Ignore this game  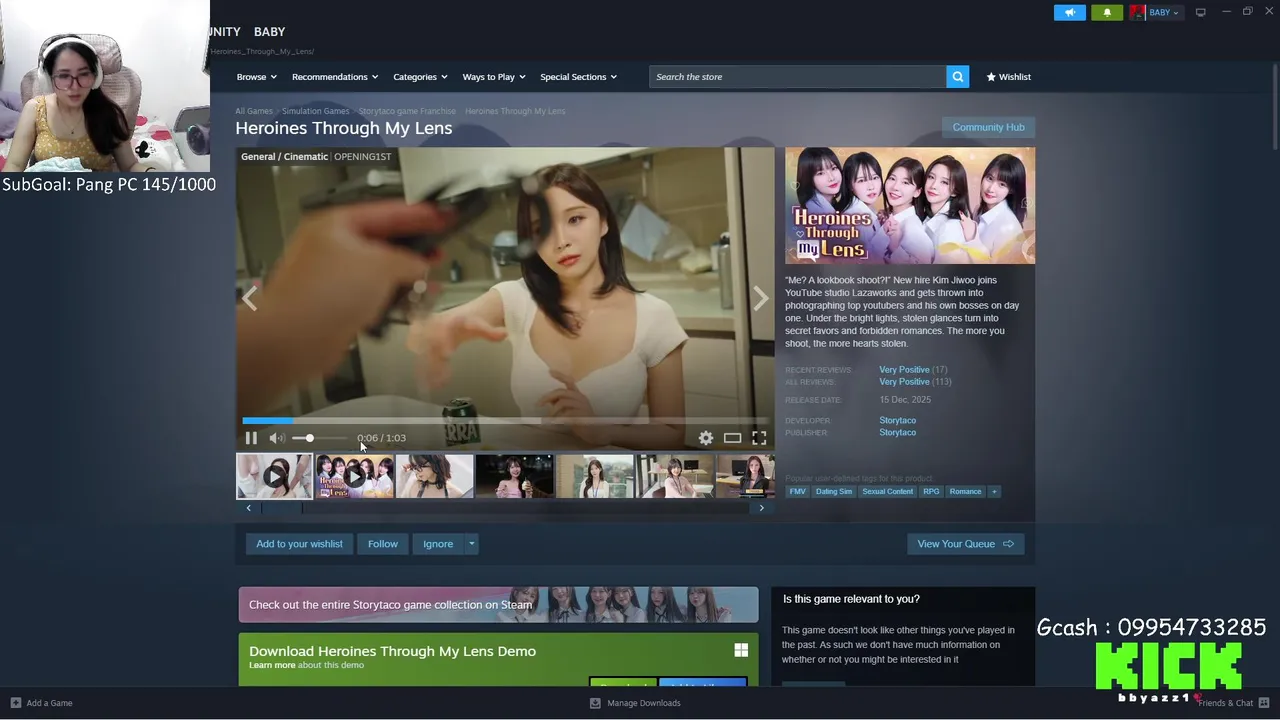(438, 544)
